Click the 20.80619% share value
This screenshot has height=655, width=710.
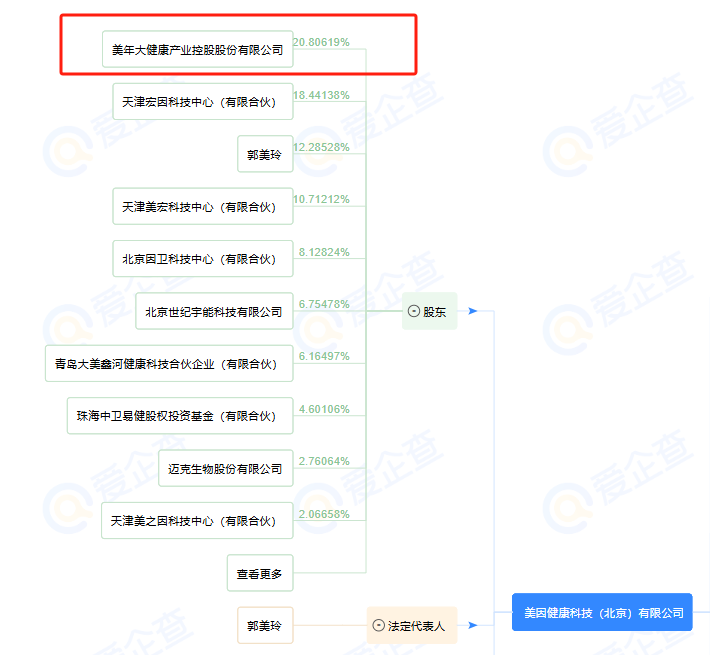coord(321,42)
